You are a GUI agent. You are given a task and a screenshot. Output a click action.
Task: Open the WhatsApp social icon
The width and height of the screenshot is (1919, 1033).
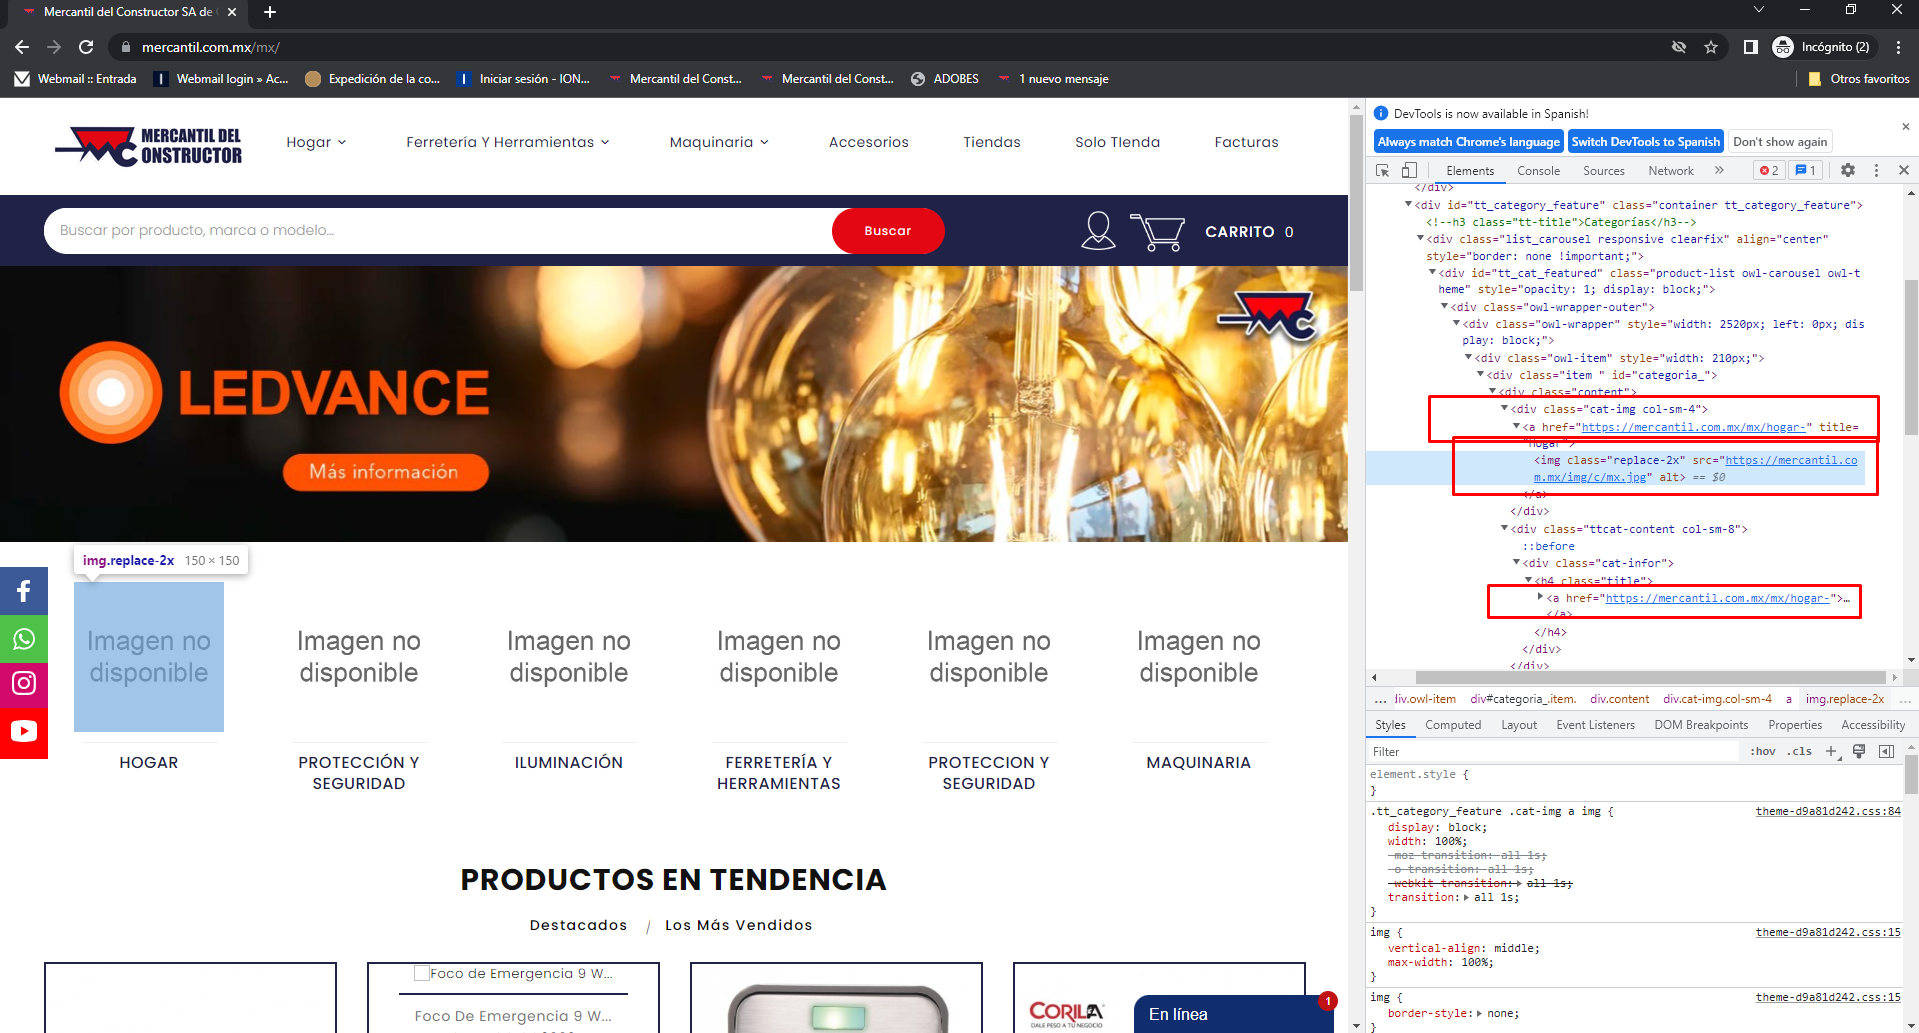tap(24, 639)
